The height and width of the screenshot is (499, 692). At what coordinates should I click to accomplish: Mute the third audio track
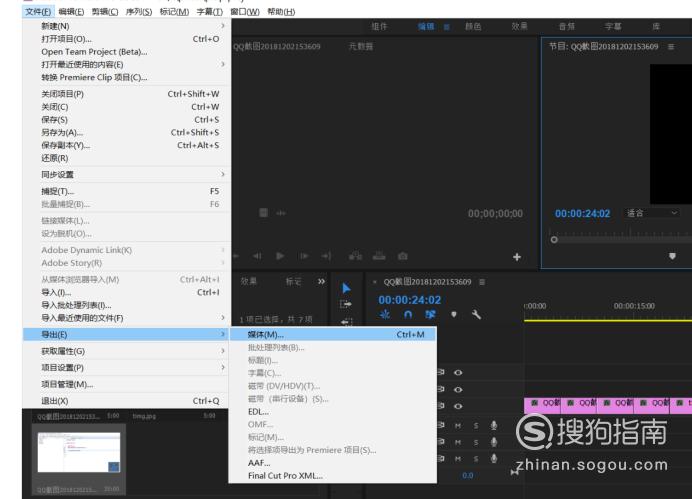point(458,459)
